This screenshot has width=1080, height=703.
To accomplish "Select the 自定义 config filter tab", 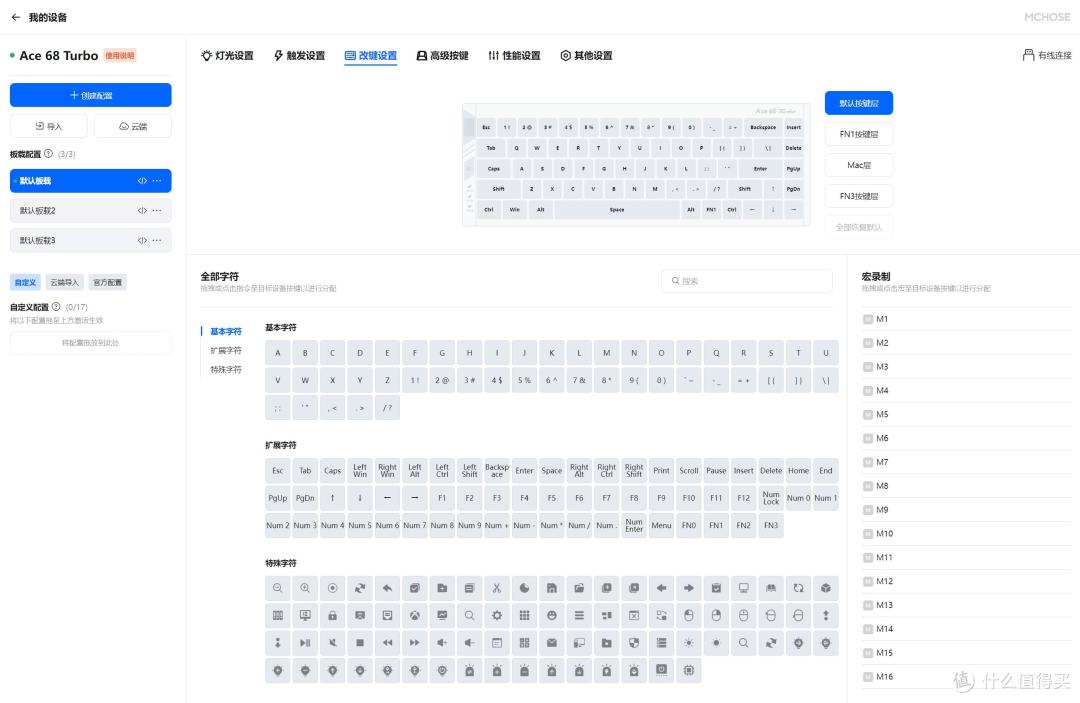I will [x=25, y=282].
